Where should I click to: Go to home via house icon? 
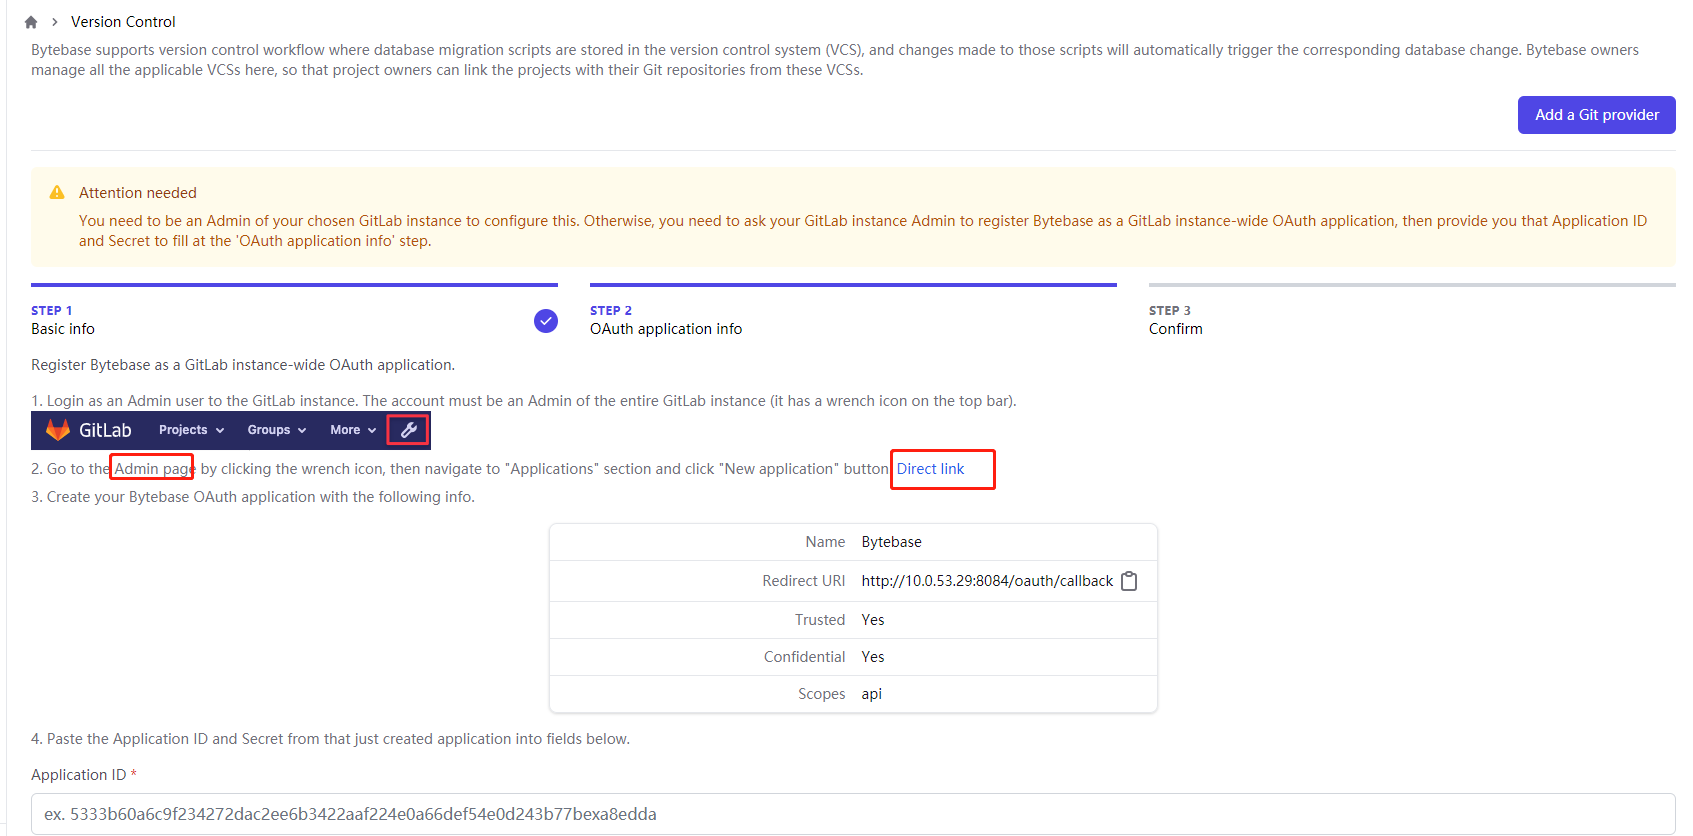pyautogui.click(x=31, y=22)
